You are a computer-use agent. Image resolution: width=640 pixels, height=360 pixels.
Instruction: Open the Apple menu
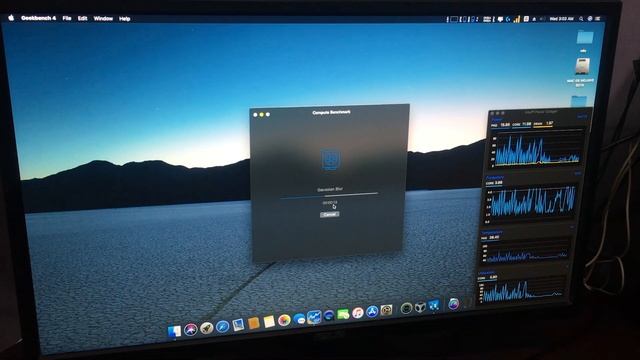(11, 18)
